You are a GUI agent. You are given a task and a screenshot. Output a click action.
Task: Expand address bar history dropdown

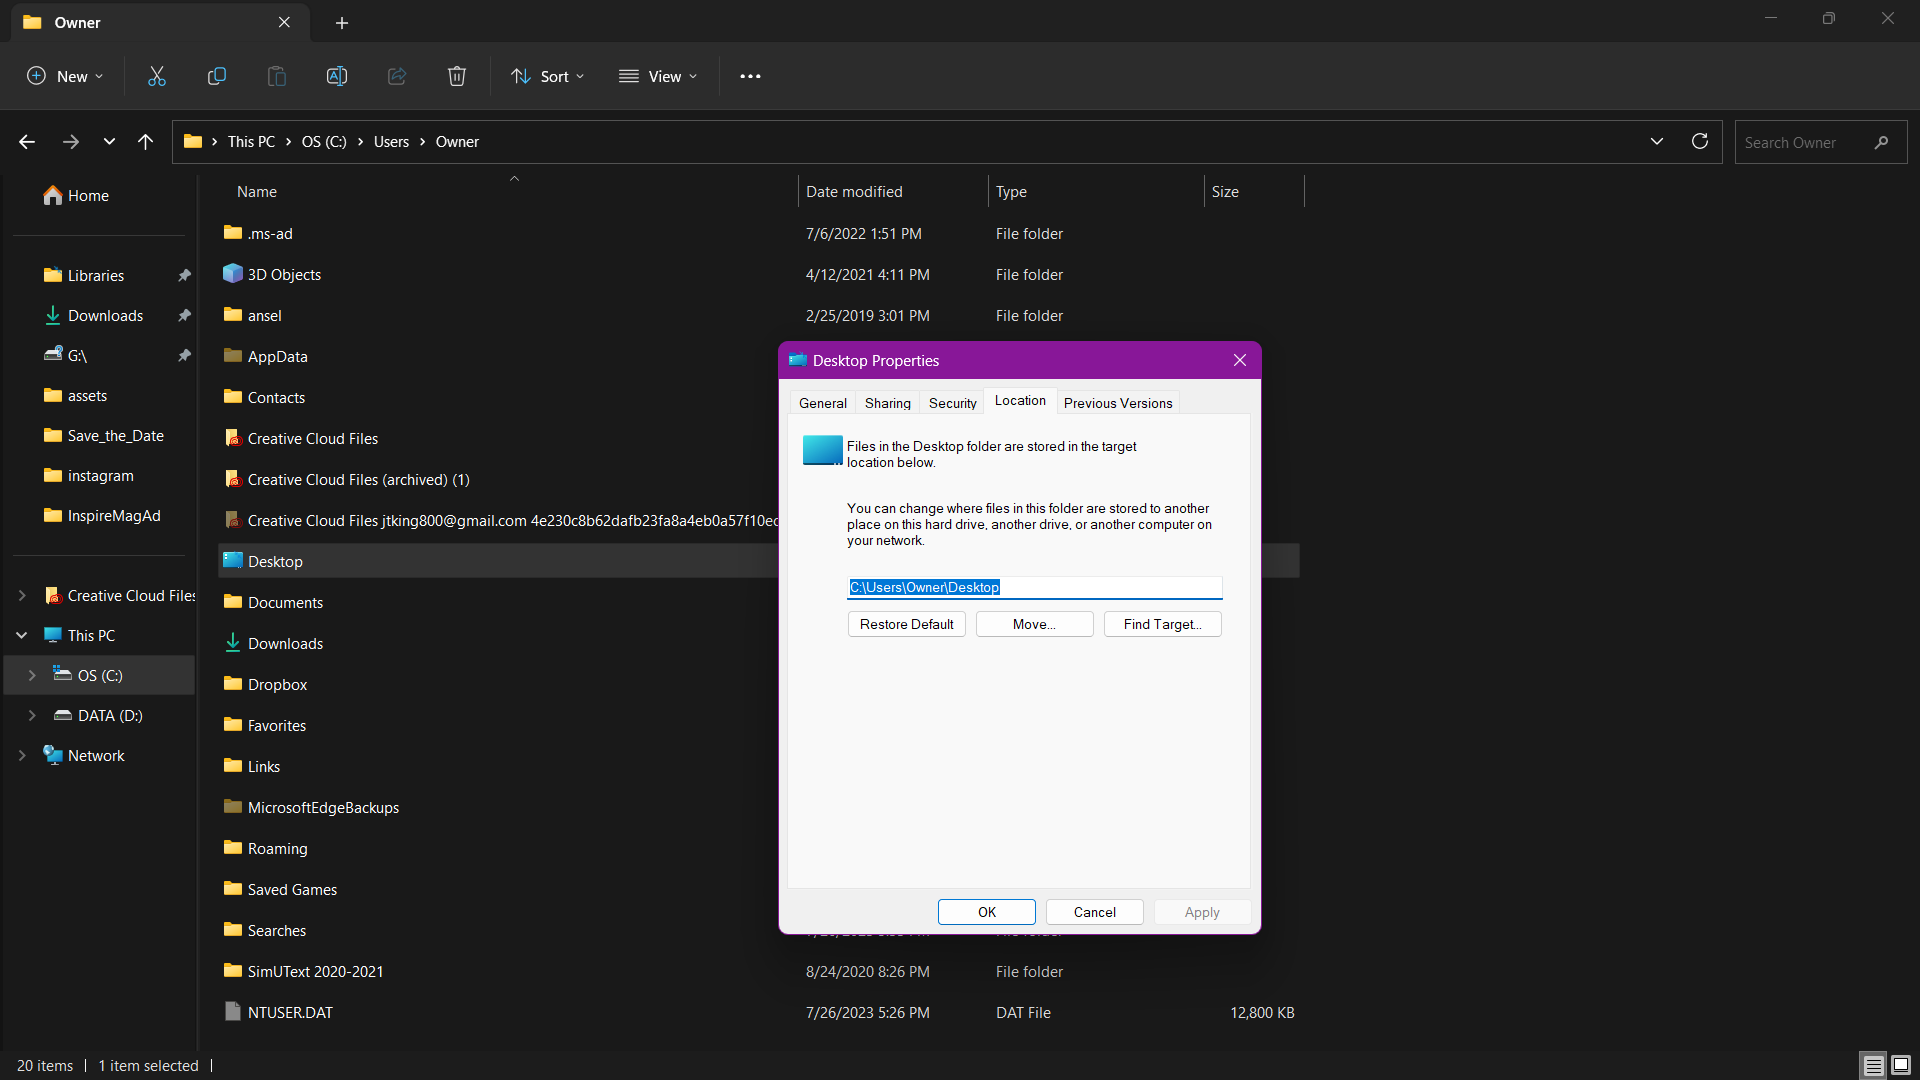pyautogui.click(x=1657, y=142)
